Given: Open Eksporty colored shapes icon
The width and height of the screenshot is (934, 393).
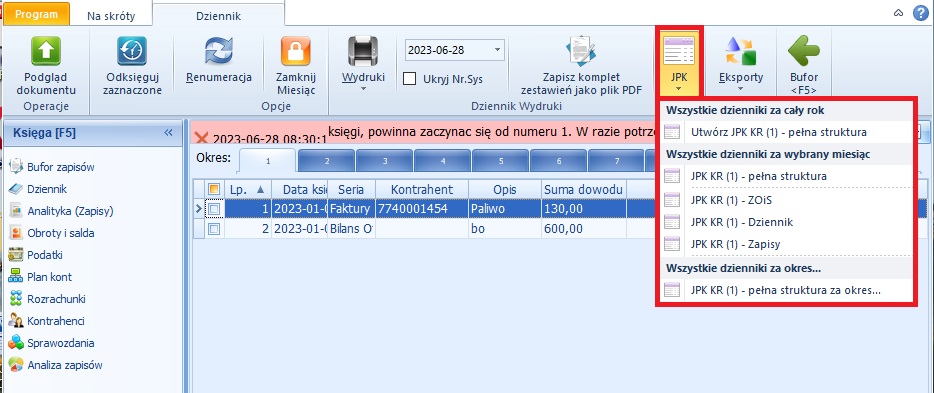Looking at the screenshot, I should click(740, 51).
